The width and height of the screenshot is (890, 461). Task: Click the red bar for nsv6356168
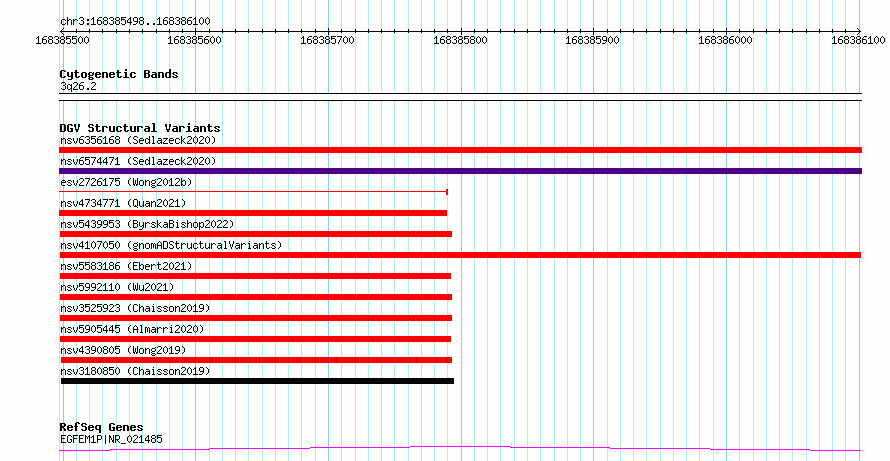tap(460, 150)
